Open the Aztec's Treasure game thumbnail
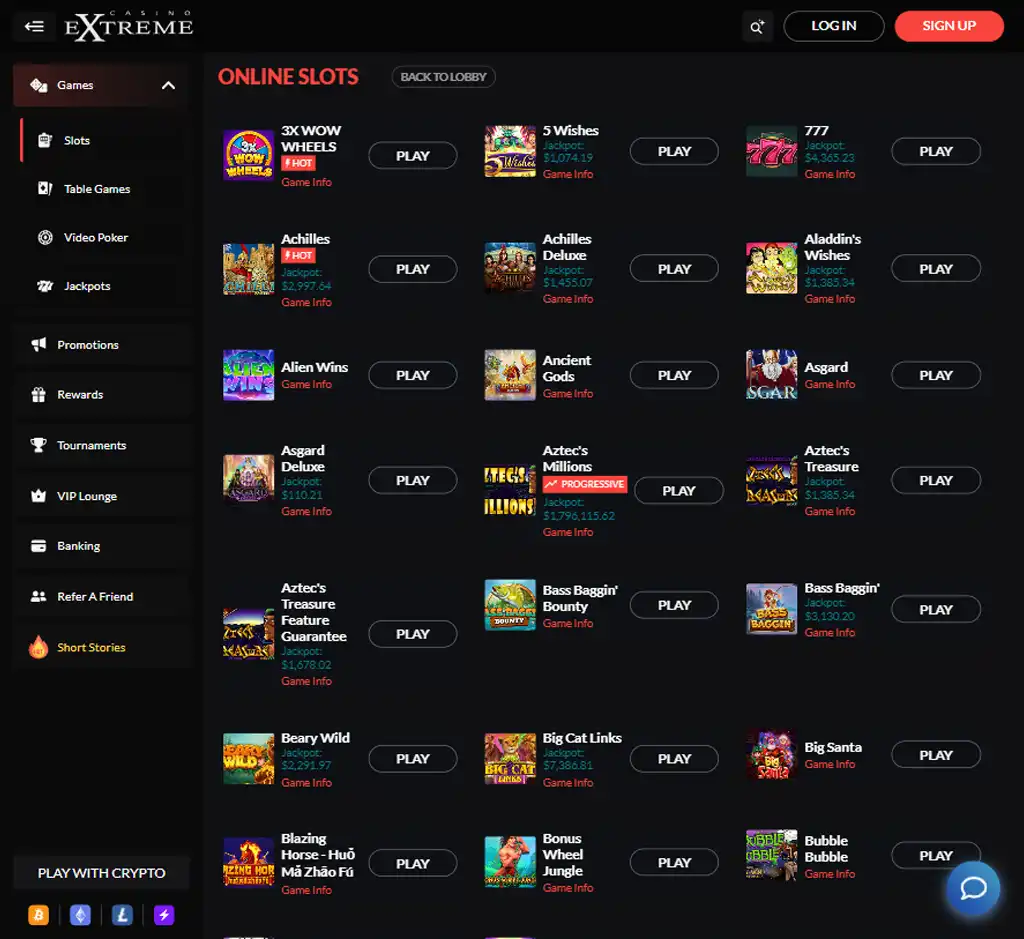Image resolution: width=1024 pixels, height=939 pixels. point(771,481)
